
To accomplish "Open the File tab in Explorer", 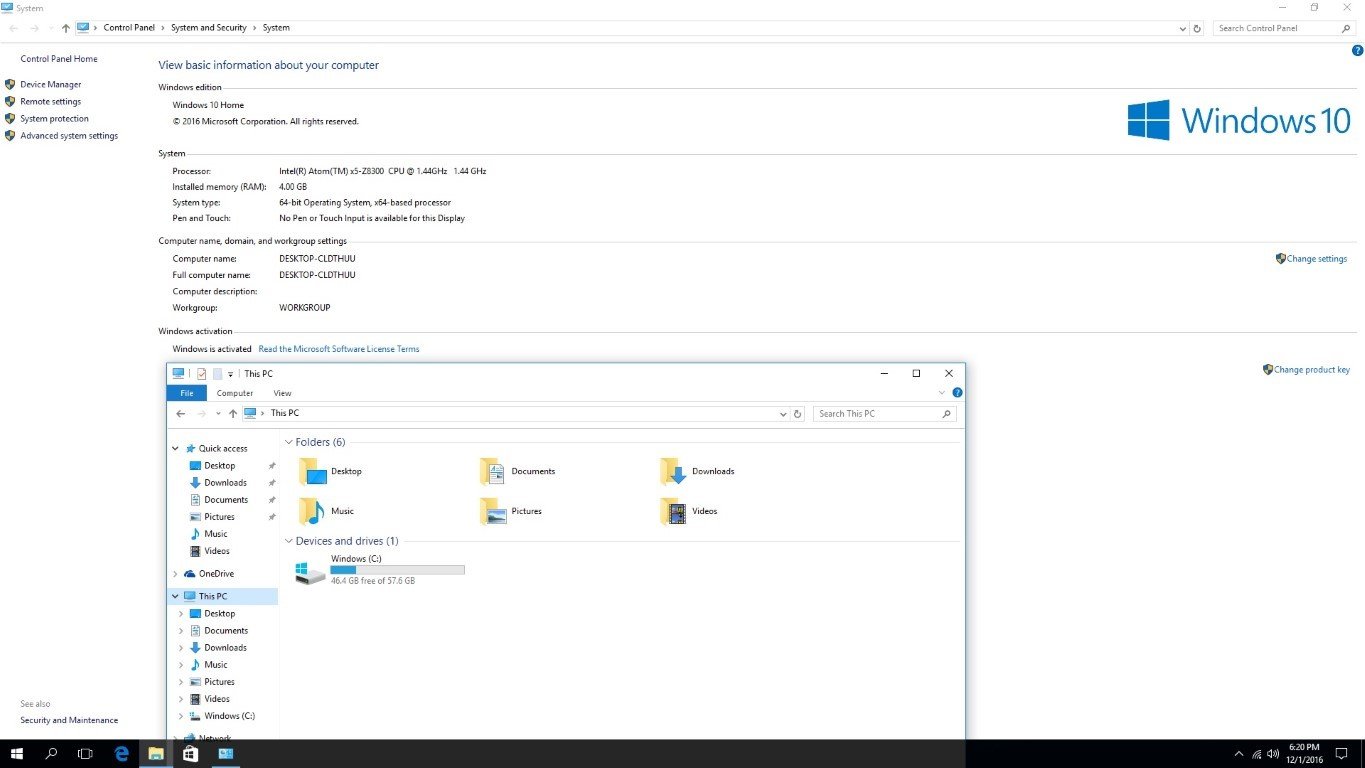I will [x=187, y=393].
